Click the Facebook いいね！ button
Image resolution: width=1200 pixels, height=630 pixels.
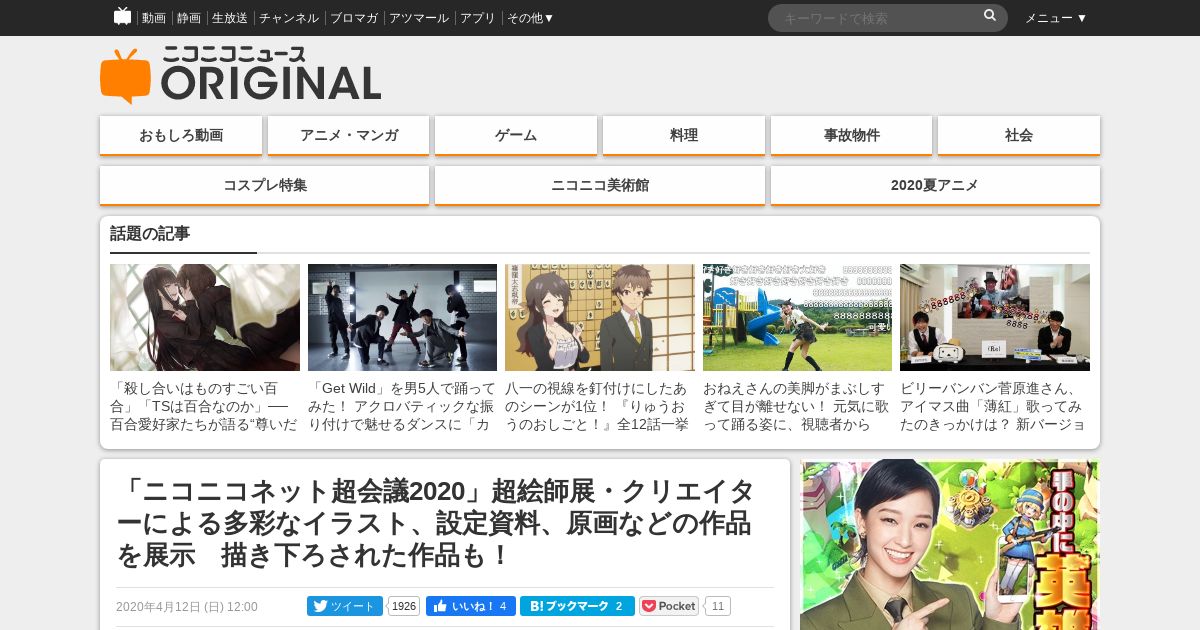pos(471,606)
